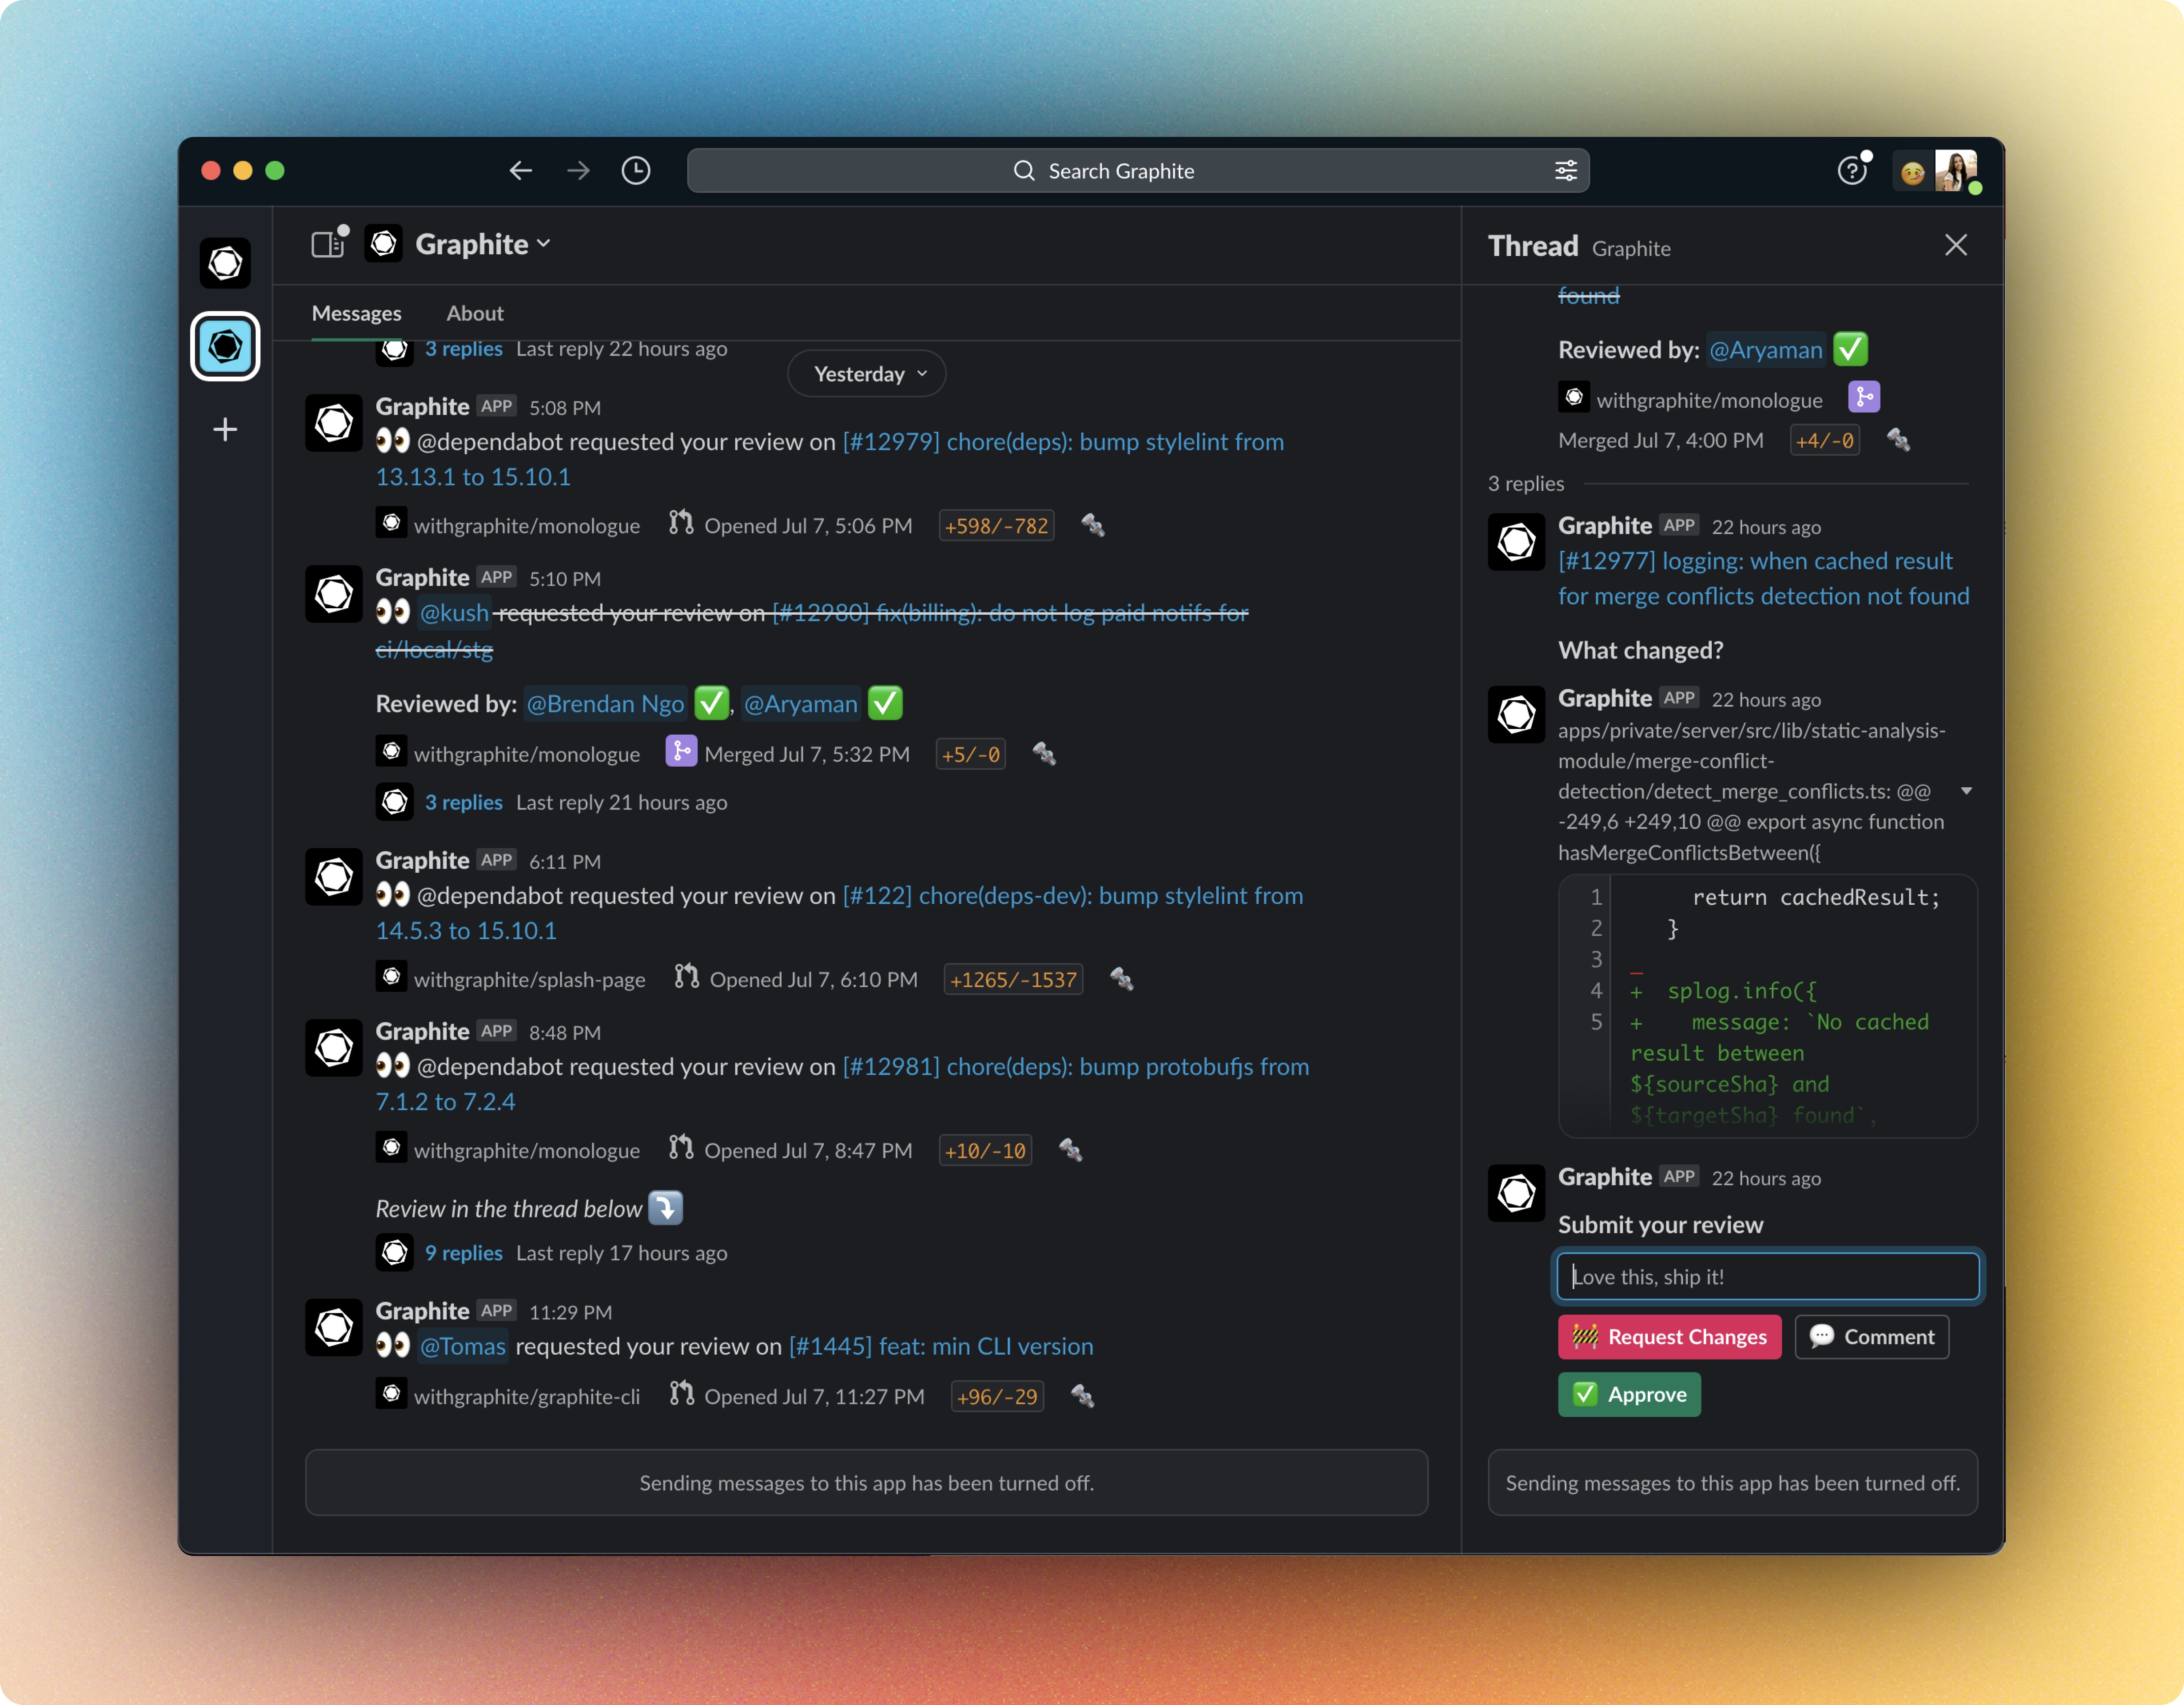Switch to the Messages tab
Viewport: 2184px width, 1705px height.
click(x=356, y=313)
